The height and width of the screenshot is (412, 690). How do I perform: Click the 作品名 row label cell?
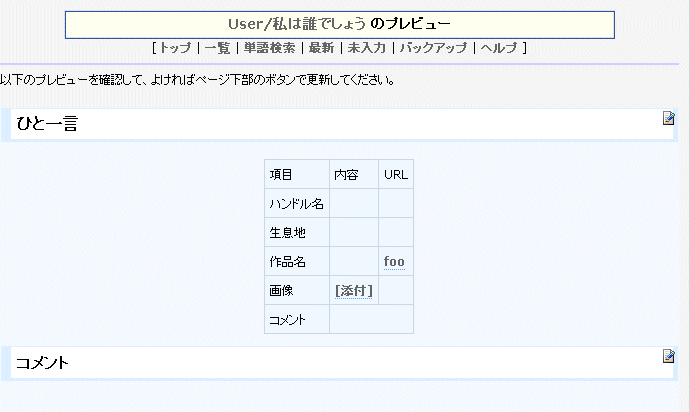click(x=287, y=262)
